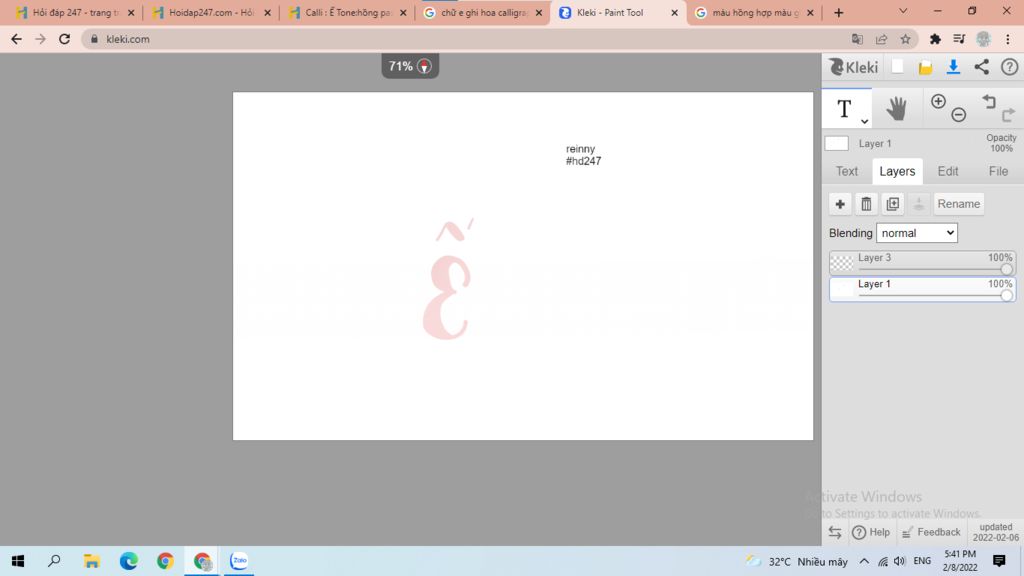Zoom in with plus magnifier
Viewport: 1024px width, 576px height.
tap(938, 101)
